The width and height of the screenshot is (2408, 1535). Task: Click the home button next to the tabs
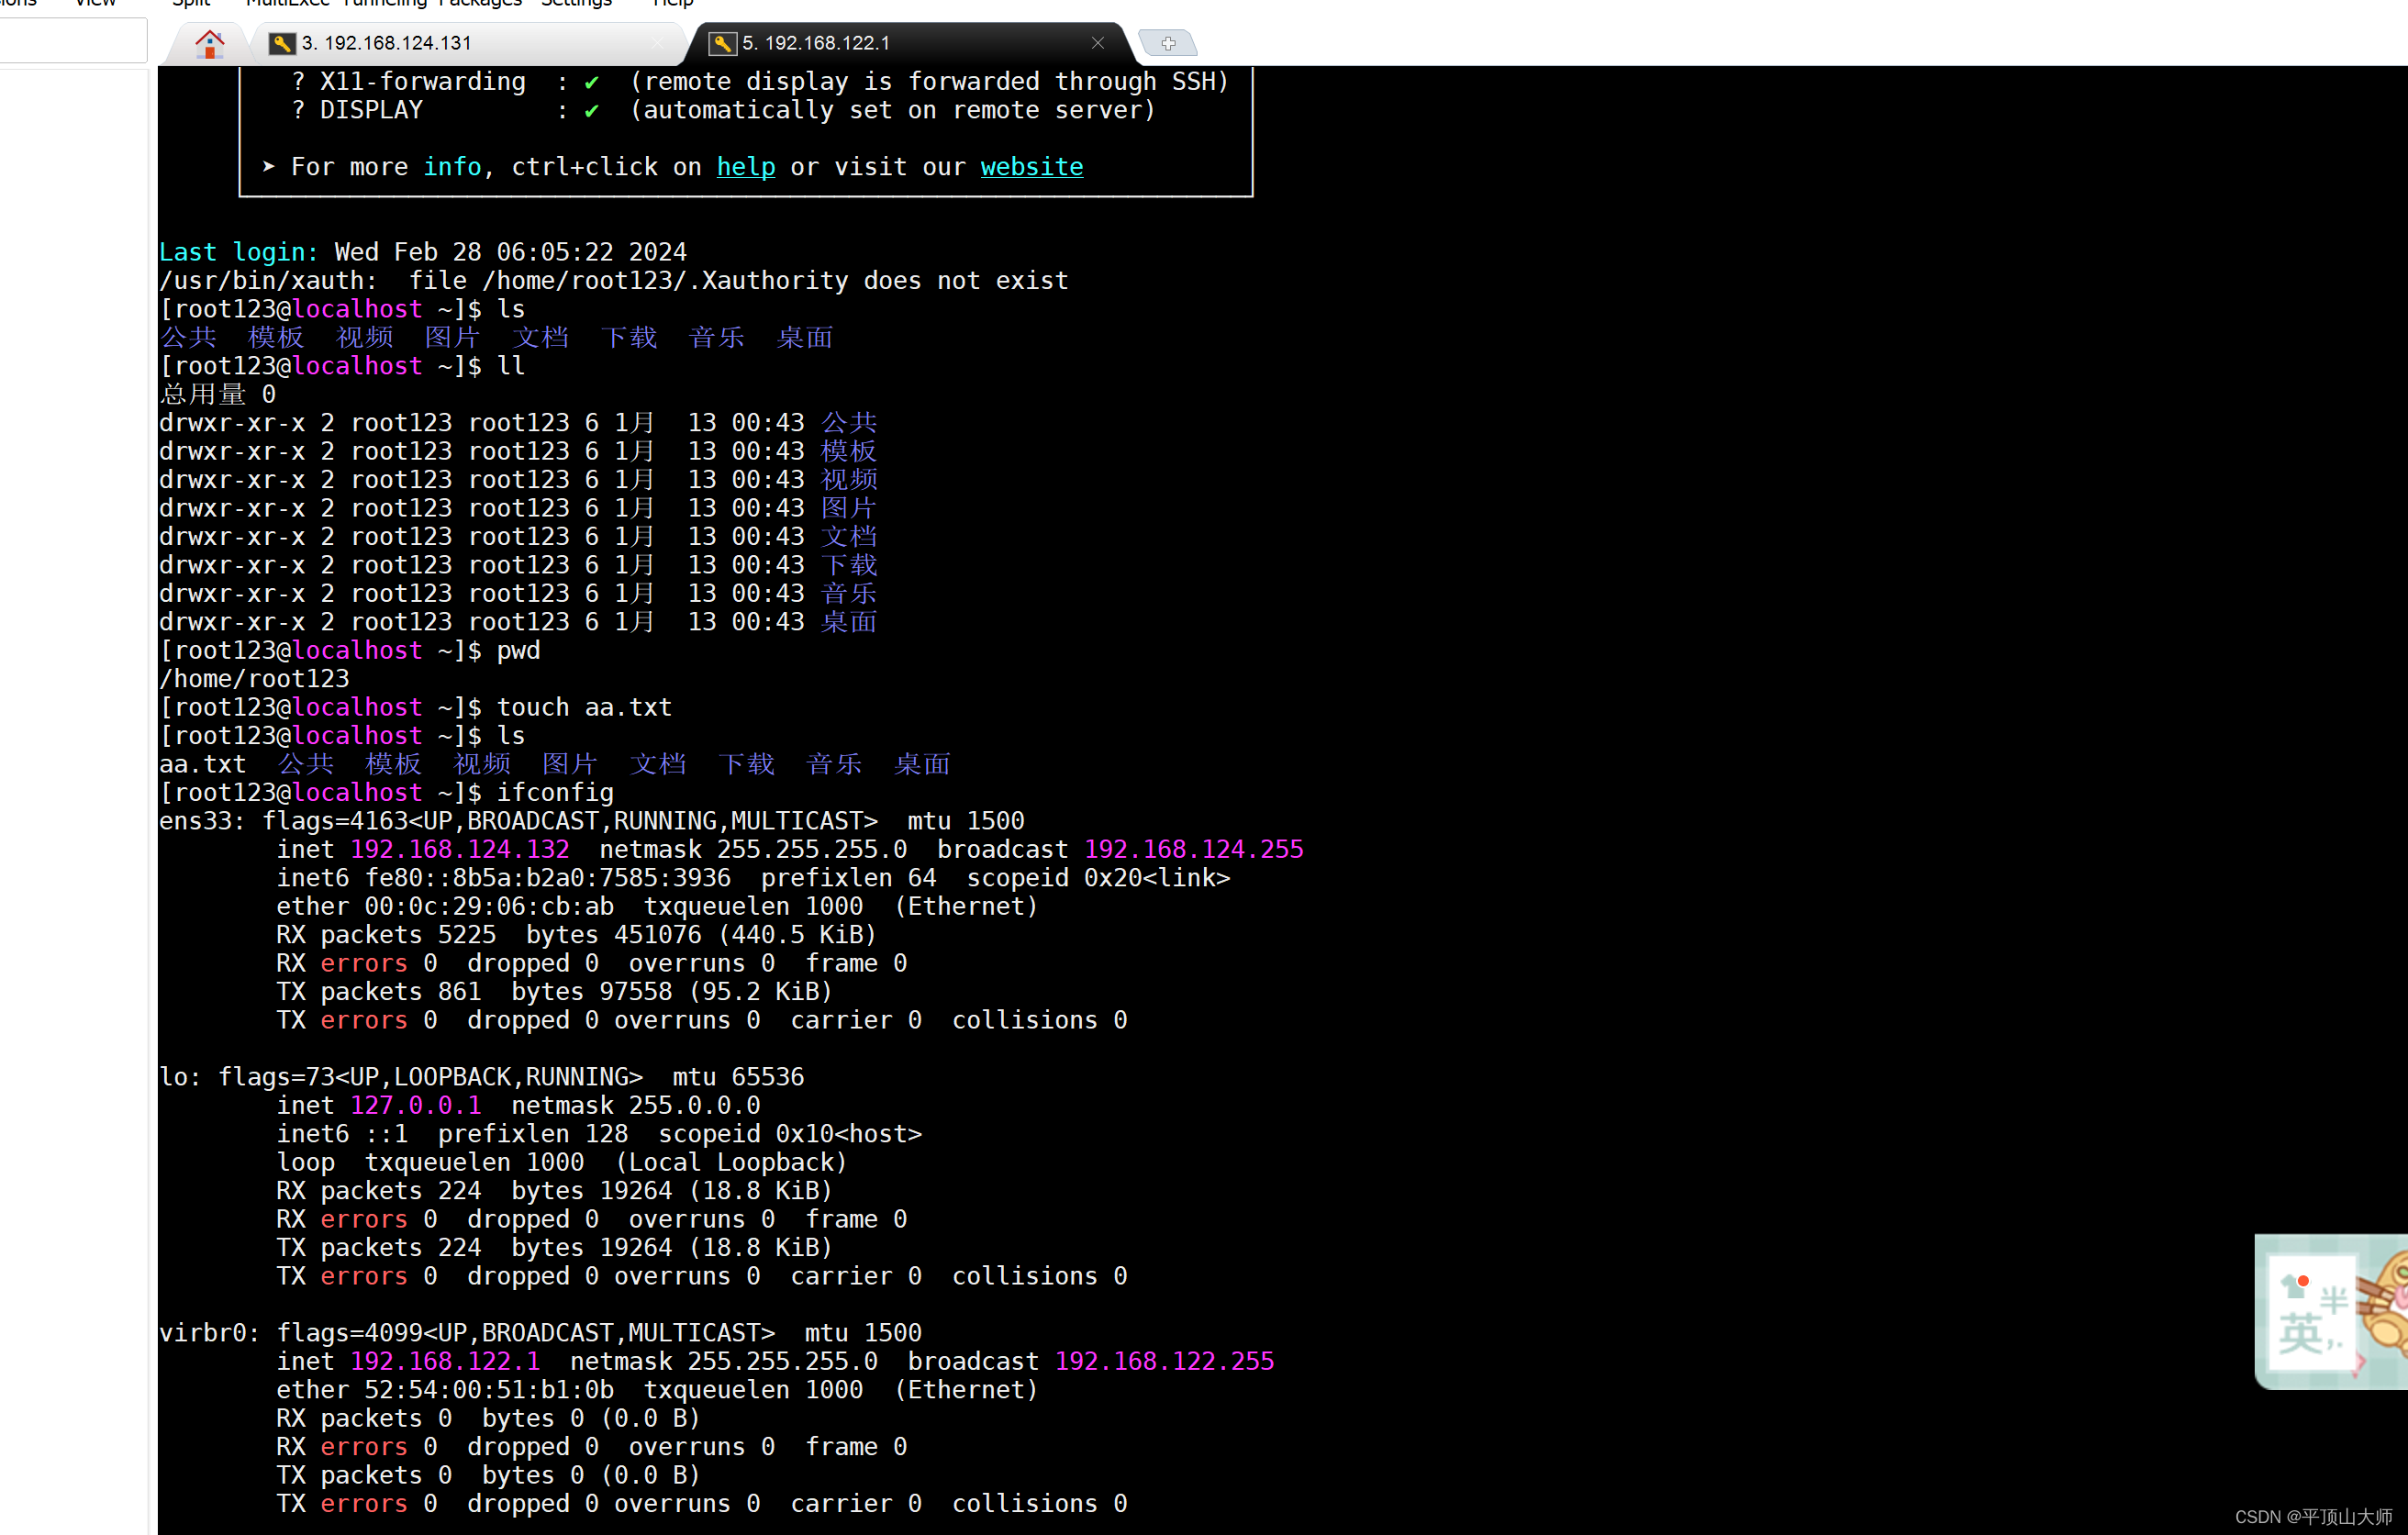click(208, 43)
